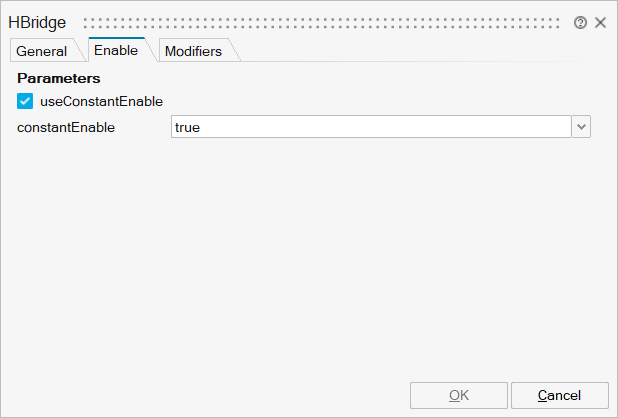
Task: Click the HBridge dialog title text
Action: coord(37,22)
